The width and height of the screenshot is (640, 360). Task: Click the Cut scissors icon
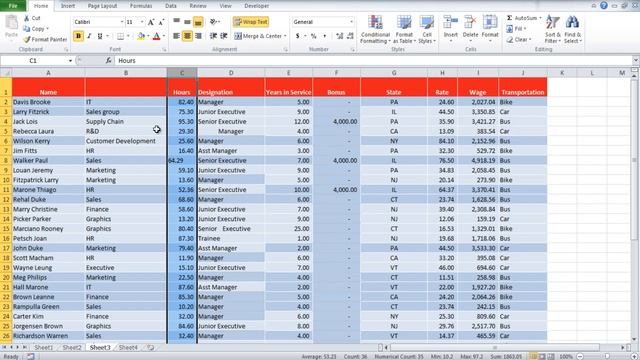[x=27, y=18]
